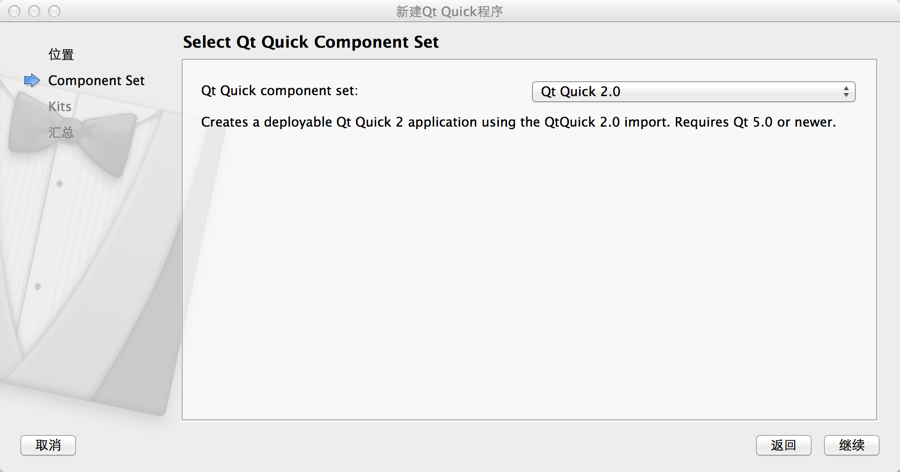Screen dimensions: 900x472
Task: Click the bow tie watermark image
Action: pyautogui.click(x=72, y=135)
